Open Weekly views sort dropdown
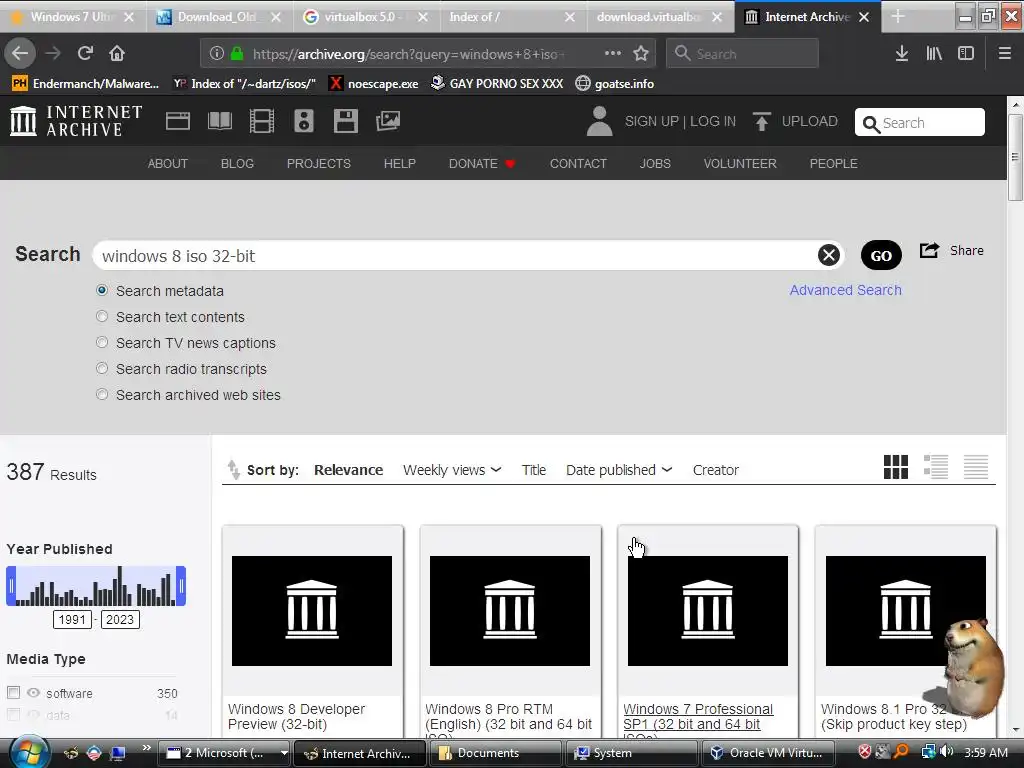The image size is (1024, 768). tap(452, 470)
